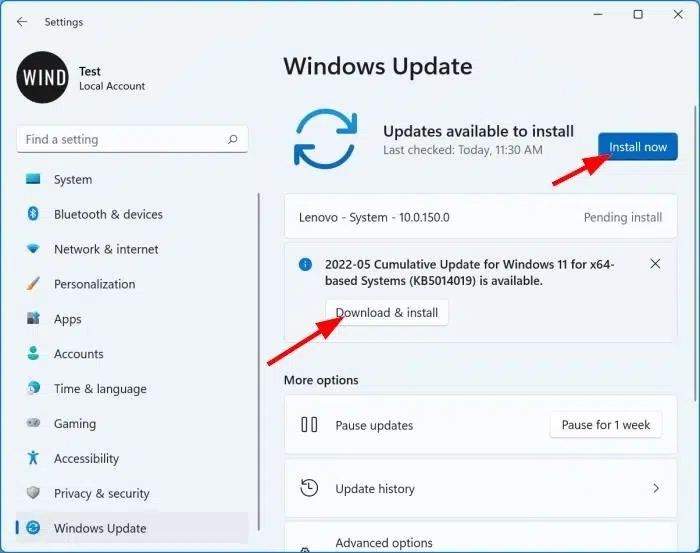Viewport: 700px width, 553px height.
Task: Focus the Find a setting field
Action: tap(132, 139)
